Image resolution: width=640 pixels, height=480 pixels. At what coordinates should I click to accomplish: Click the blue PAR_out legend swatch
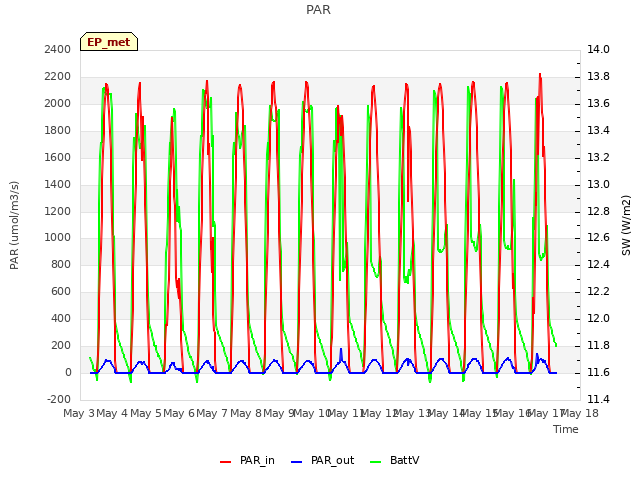coord(297,462)
